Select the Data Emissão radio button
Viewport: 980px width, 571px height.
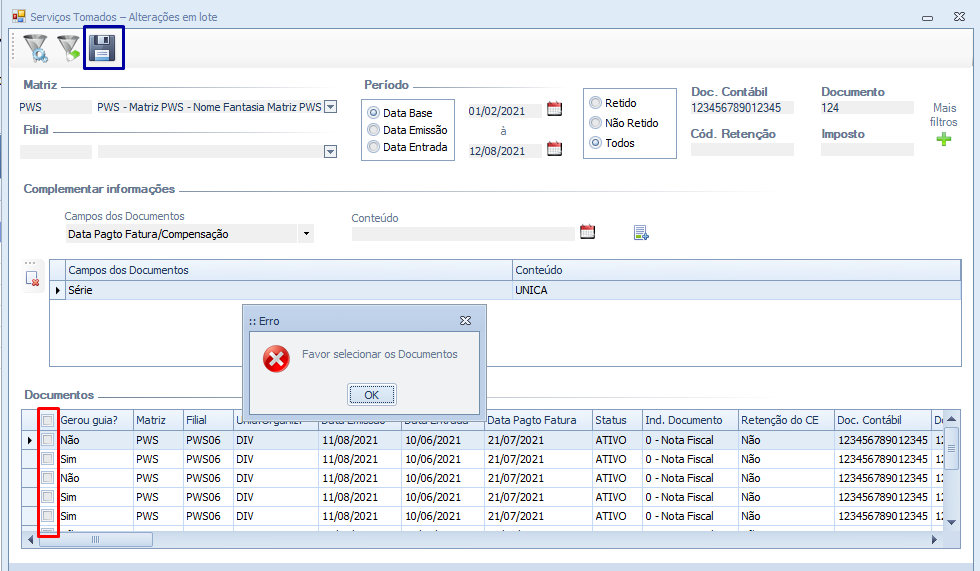pos(374,130)
